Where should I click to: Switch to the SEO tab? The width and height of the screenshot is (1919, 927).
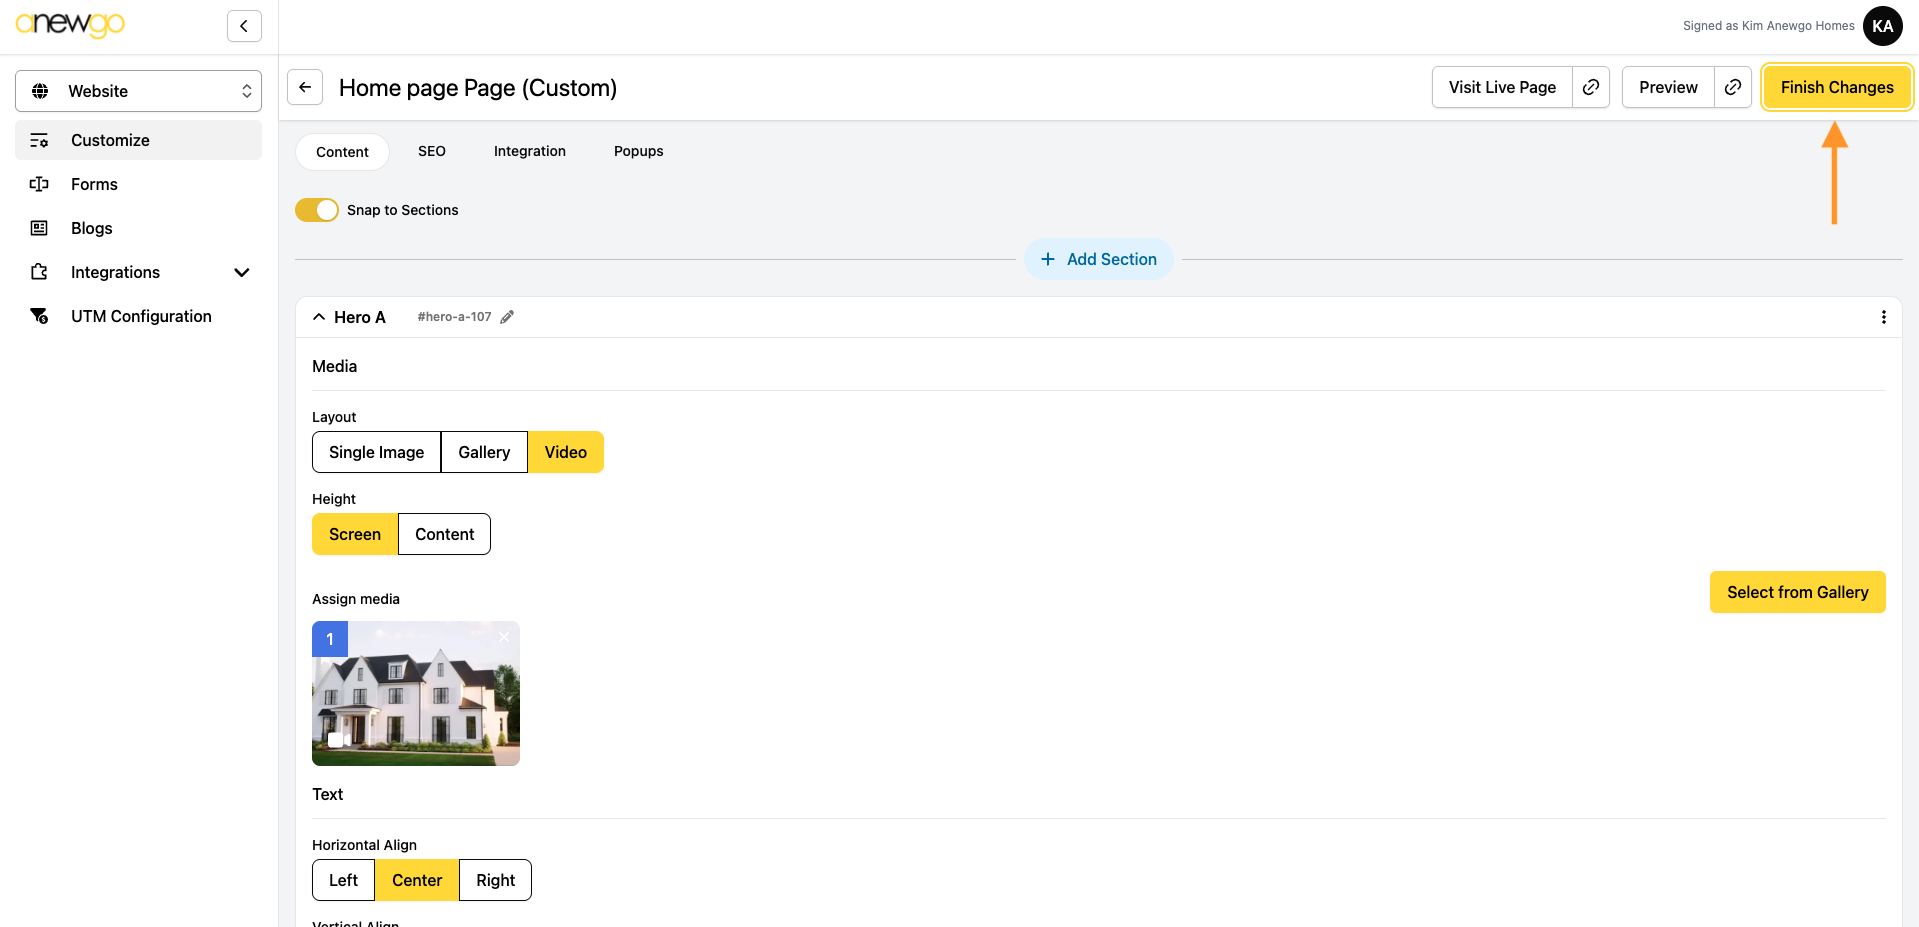[431, 151]
